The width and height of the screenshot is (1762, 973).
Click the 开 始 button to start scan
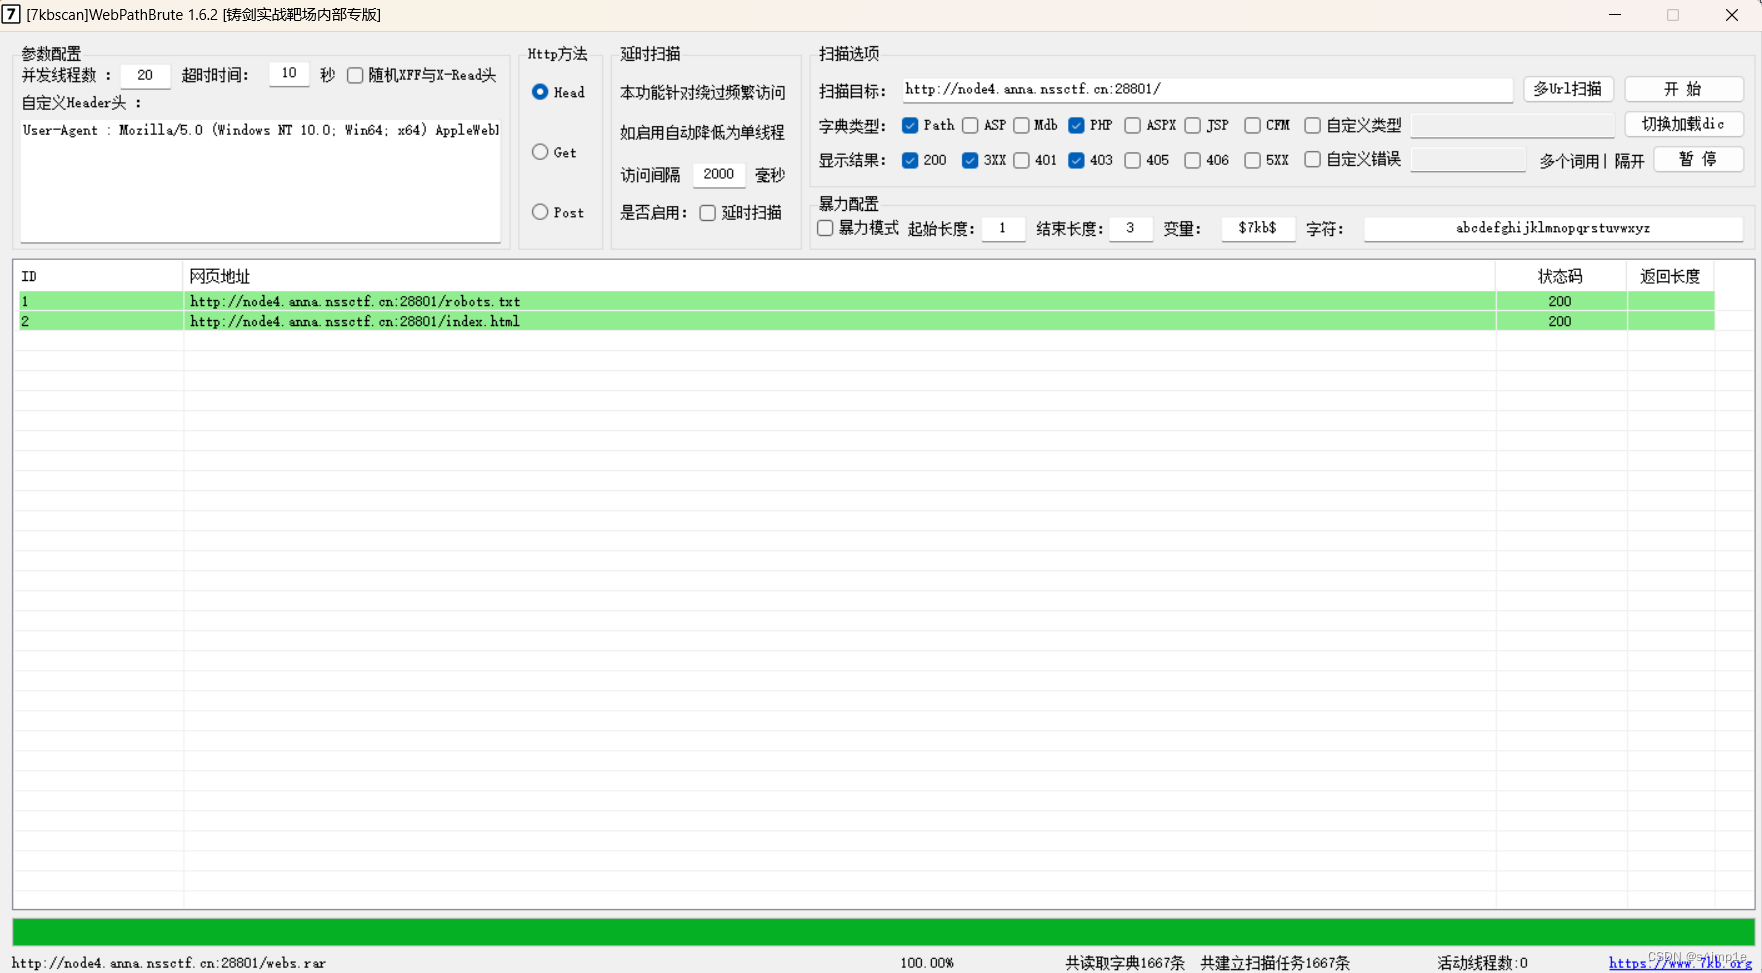(x=1684, y=89)
